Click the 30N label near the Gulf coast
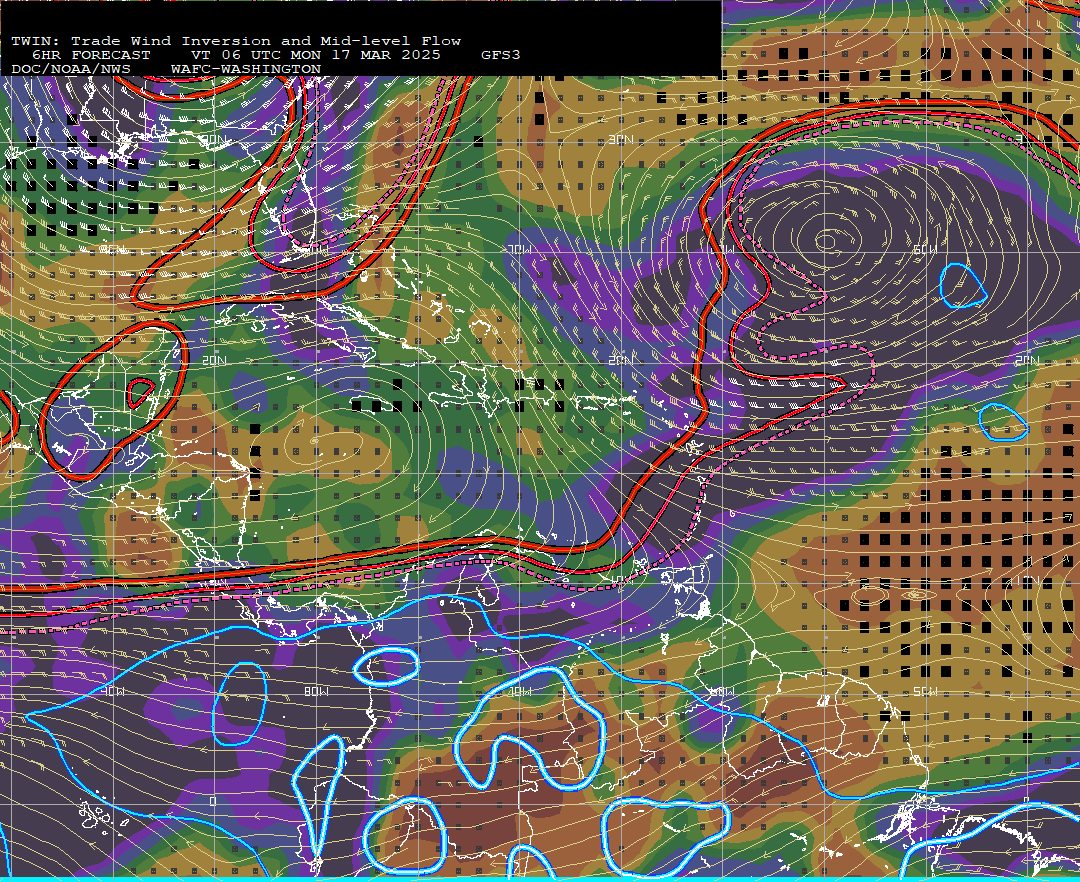The image size is (1080, 882). point(214,140)
